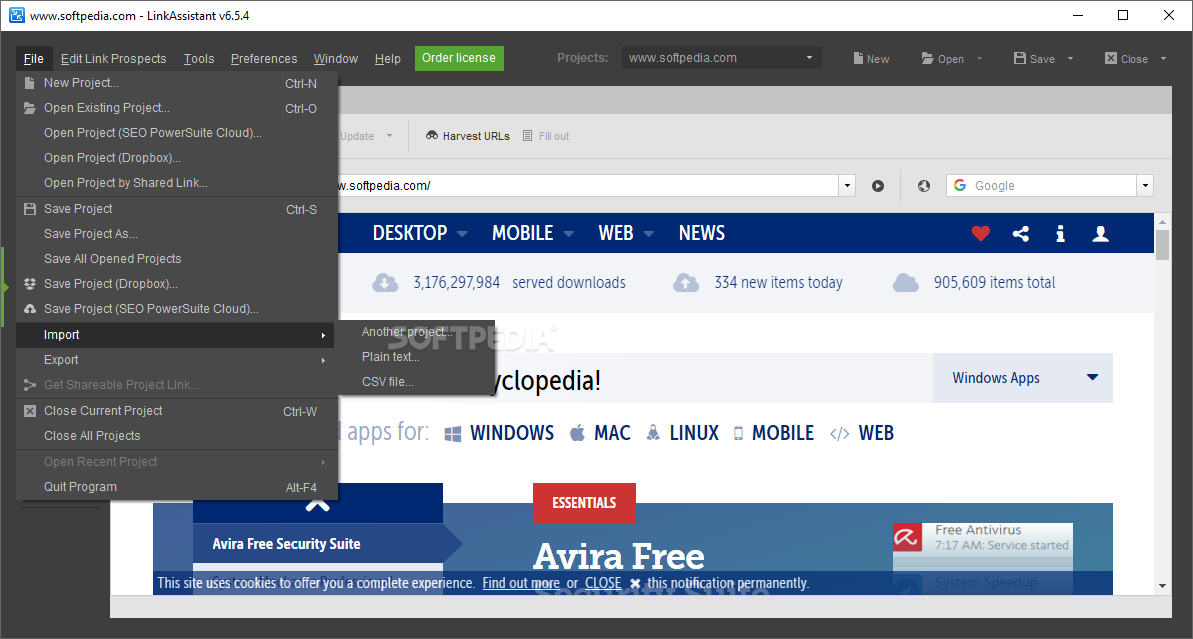This screenshot has width=1193, height=639.
Task: Open the Preferences menu
Action: (x=264, y=59)
